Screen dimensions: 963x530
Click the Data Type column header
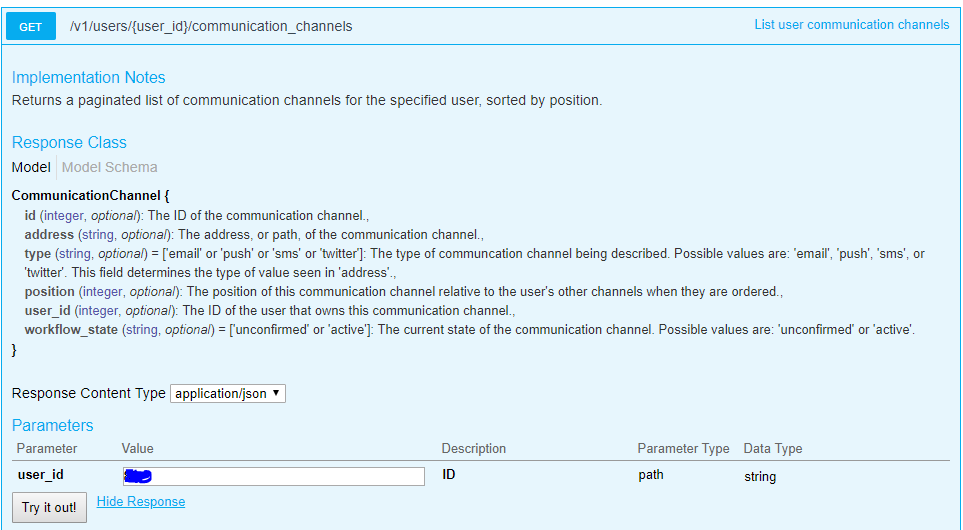point(773,449)
